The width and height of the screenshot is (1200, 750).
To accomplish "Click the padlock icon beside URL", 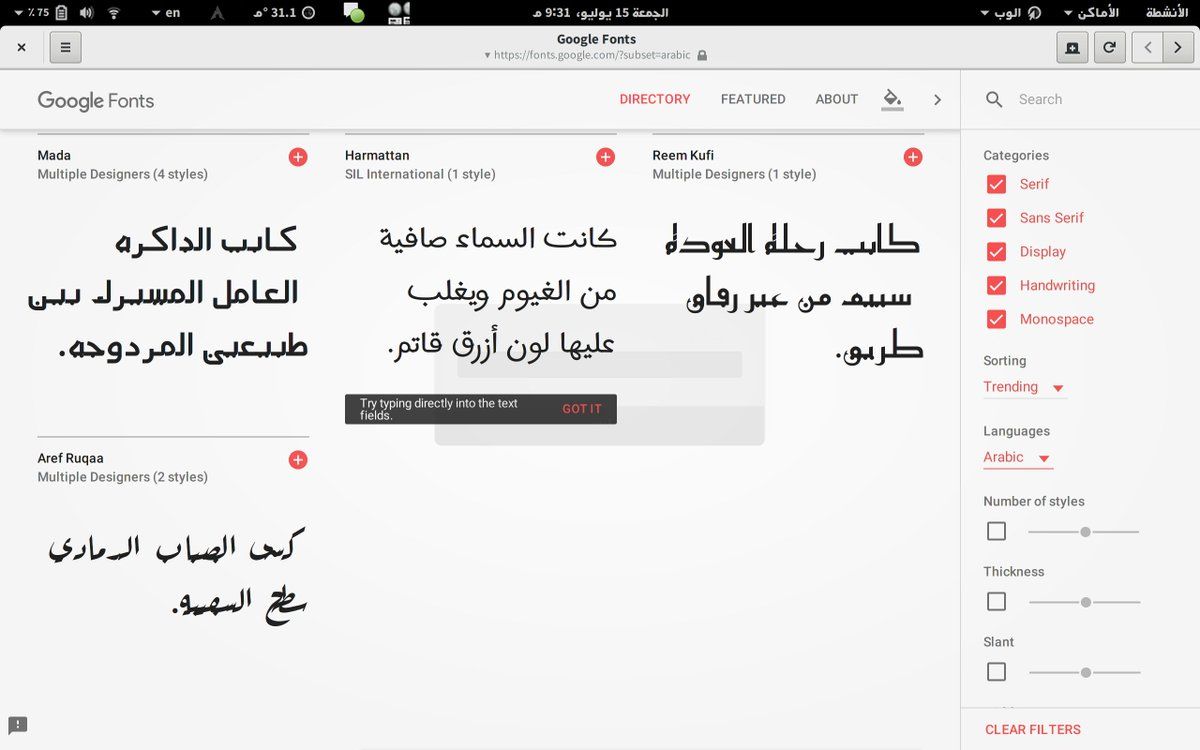I will coord(702,56).
